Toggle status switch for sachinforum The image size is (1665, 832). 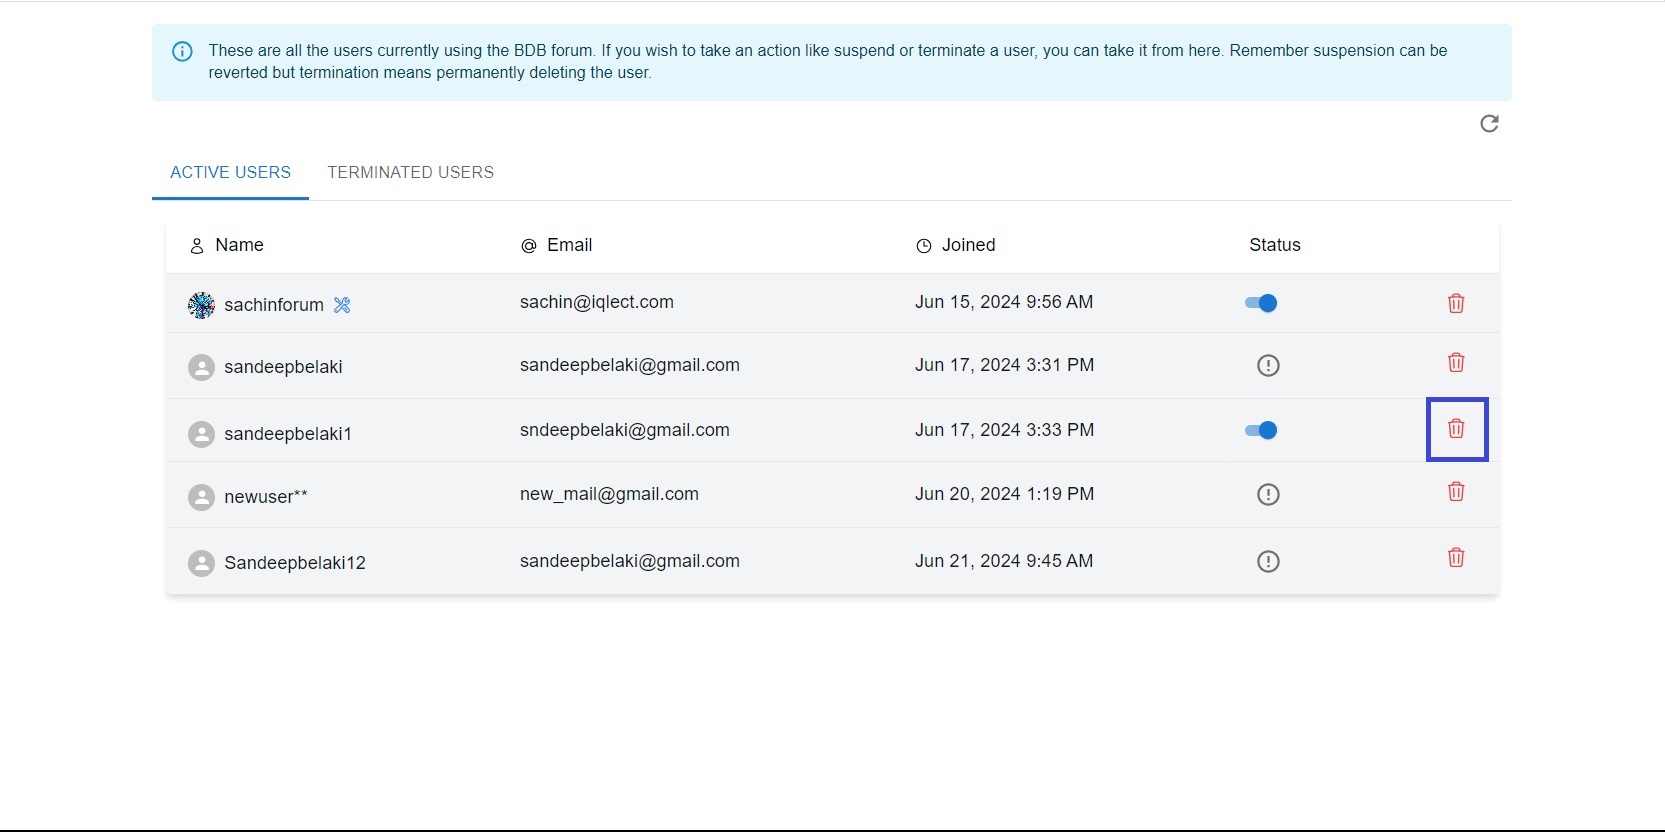(x=1261, y=303)
